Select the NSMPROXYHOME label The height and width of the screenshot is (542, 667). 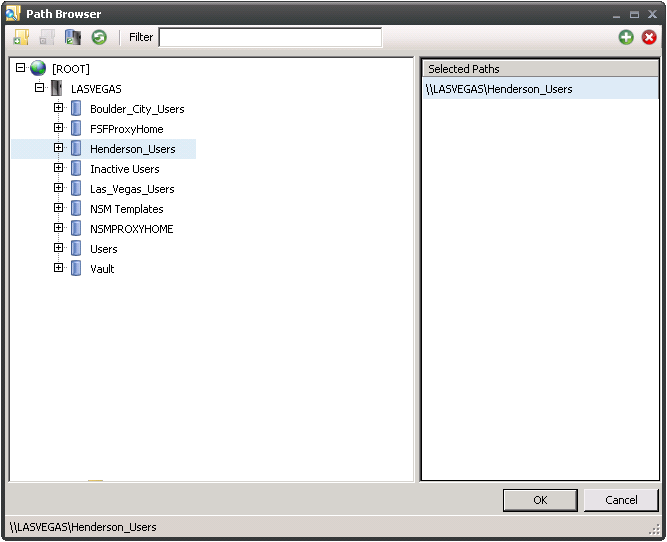[131, 229]
